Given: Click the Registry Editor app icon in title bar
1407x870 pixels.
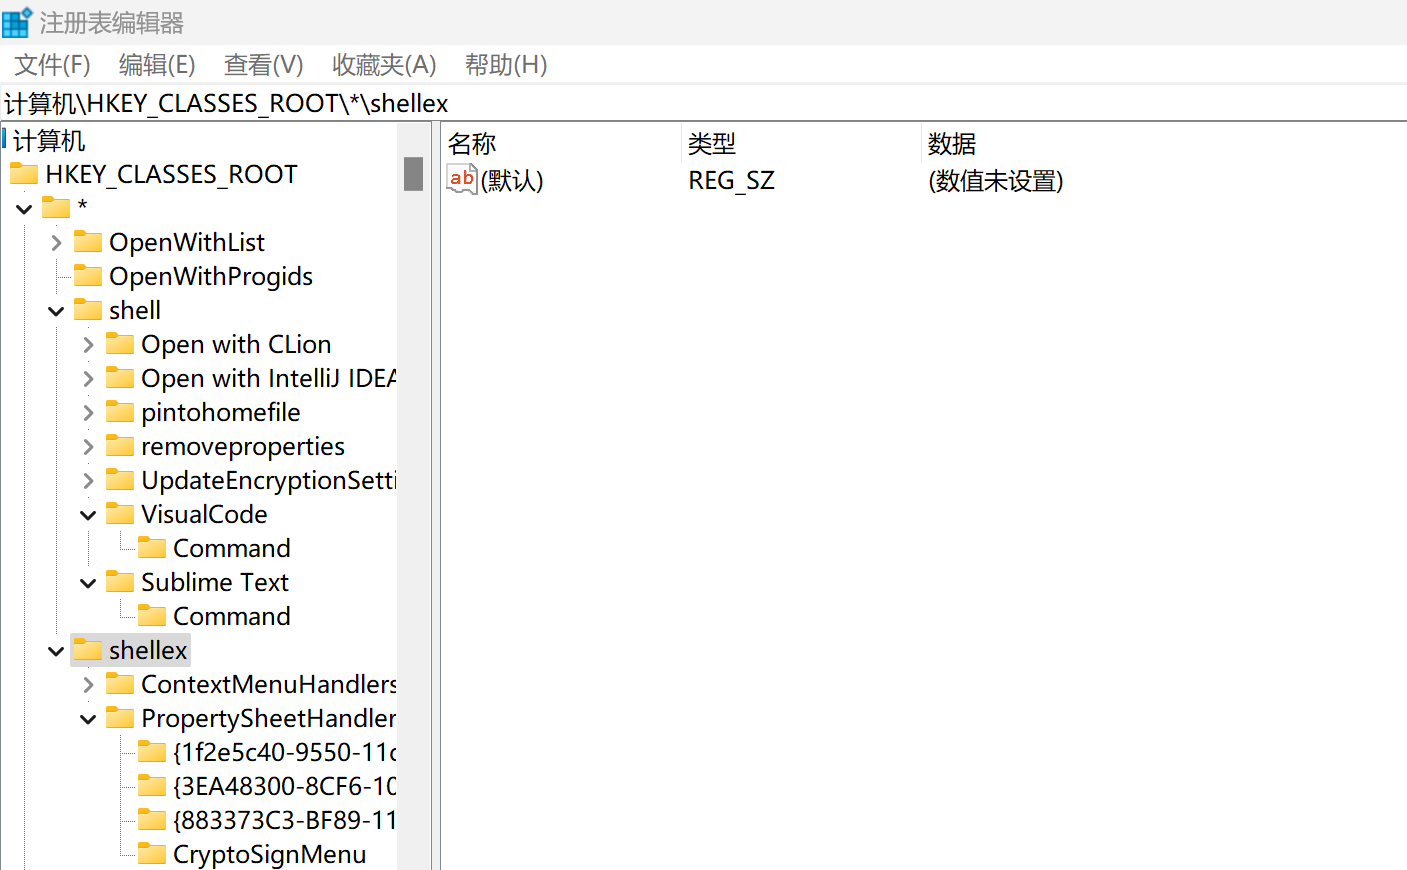Looking at the screenshot, I should [17, 22].
